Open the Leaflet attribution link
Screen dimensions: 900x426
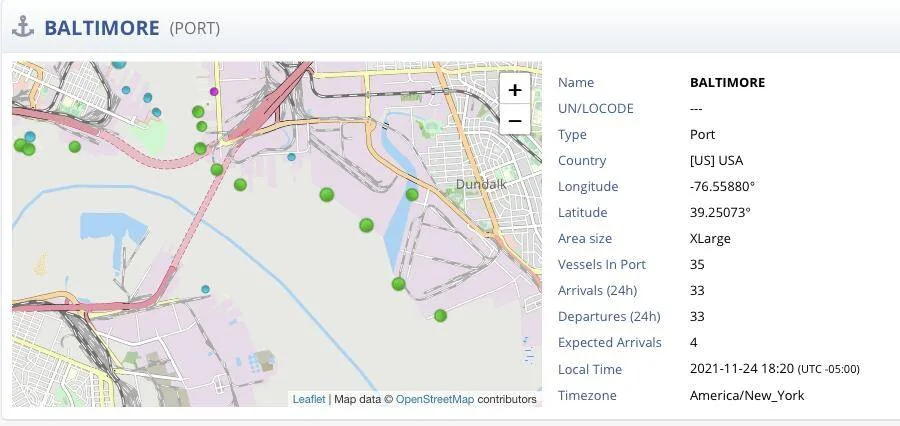(309, 399)
